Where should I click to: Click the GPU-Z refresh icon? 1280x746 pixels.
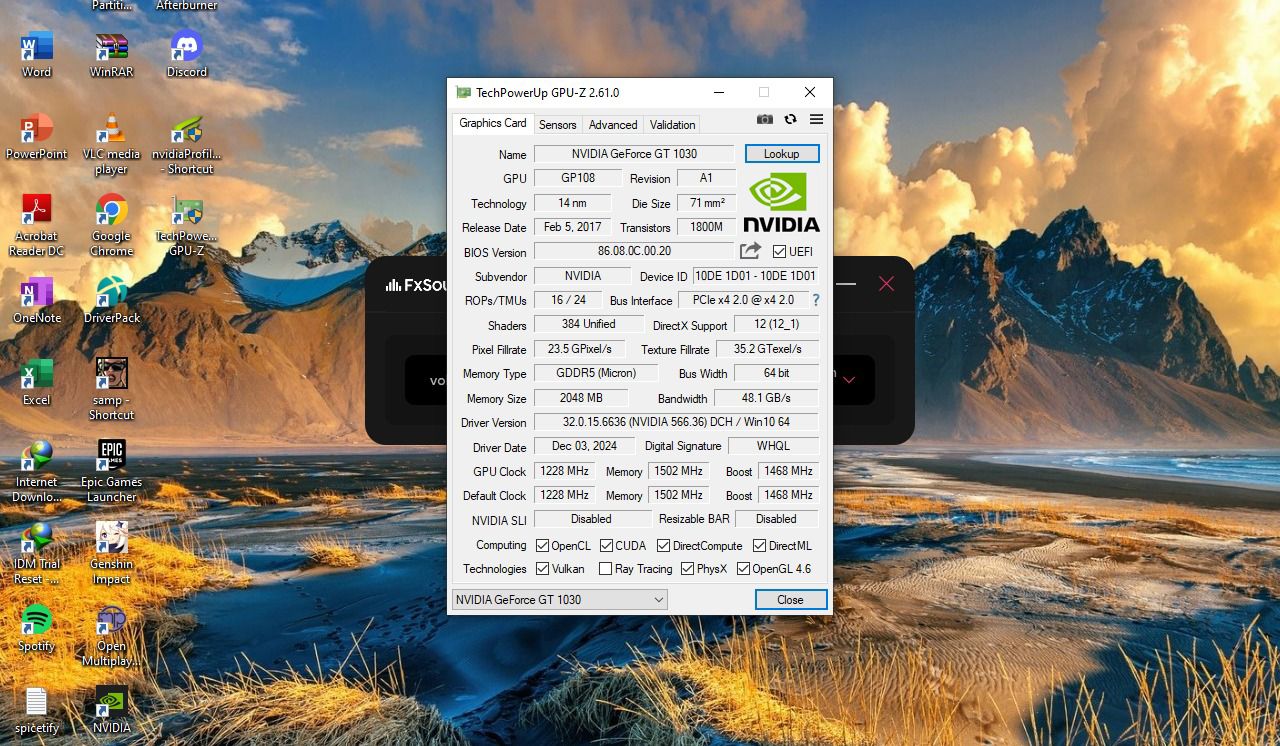click(x=790, y=119)
